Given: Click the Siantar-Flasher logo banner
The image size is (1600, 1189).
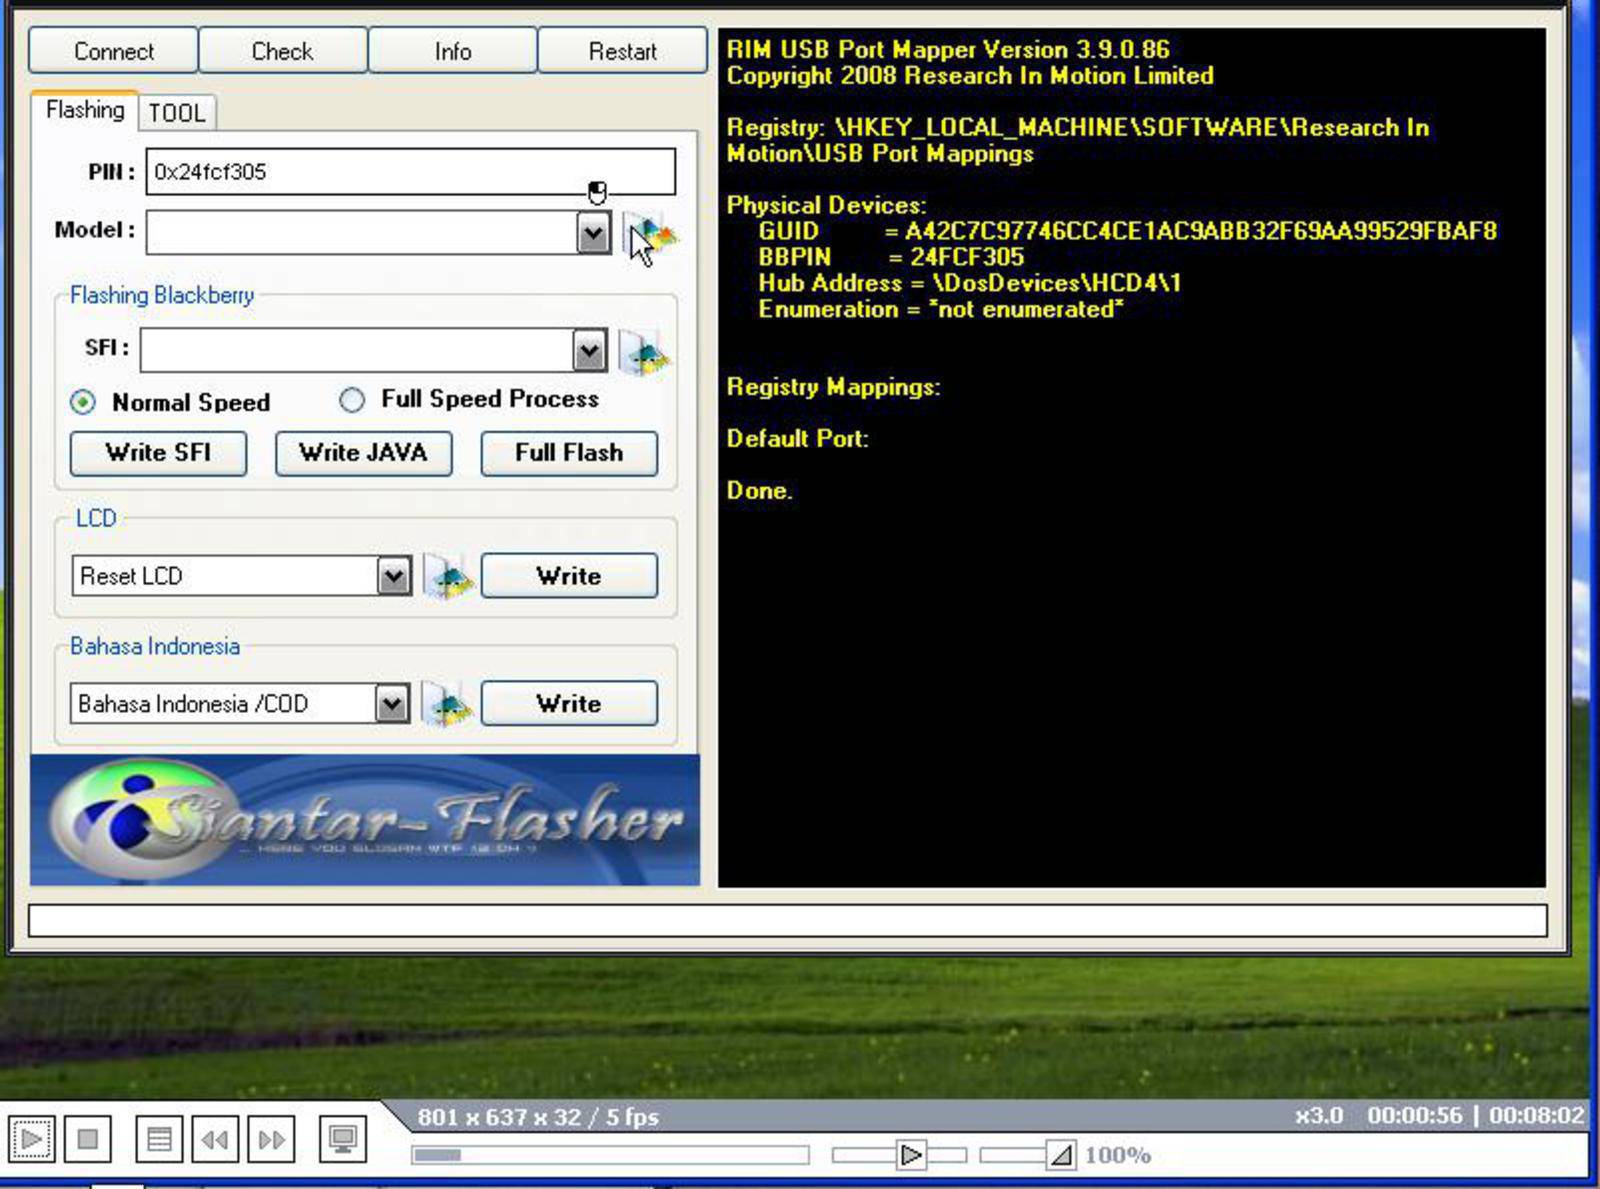Looking at the screenshot, I should coord(365,820).
